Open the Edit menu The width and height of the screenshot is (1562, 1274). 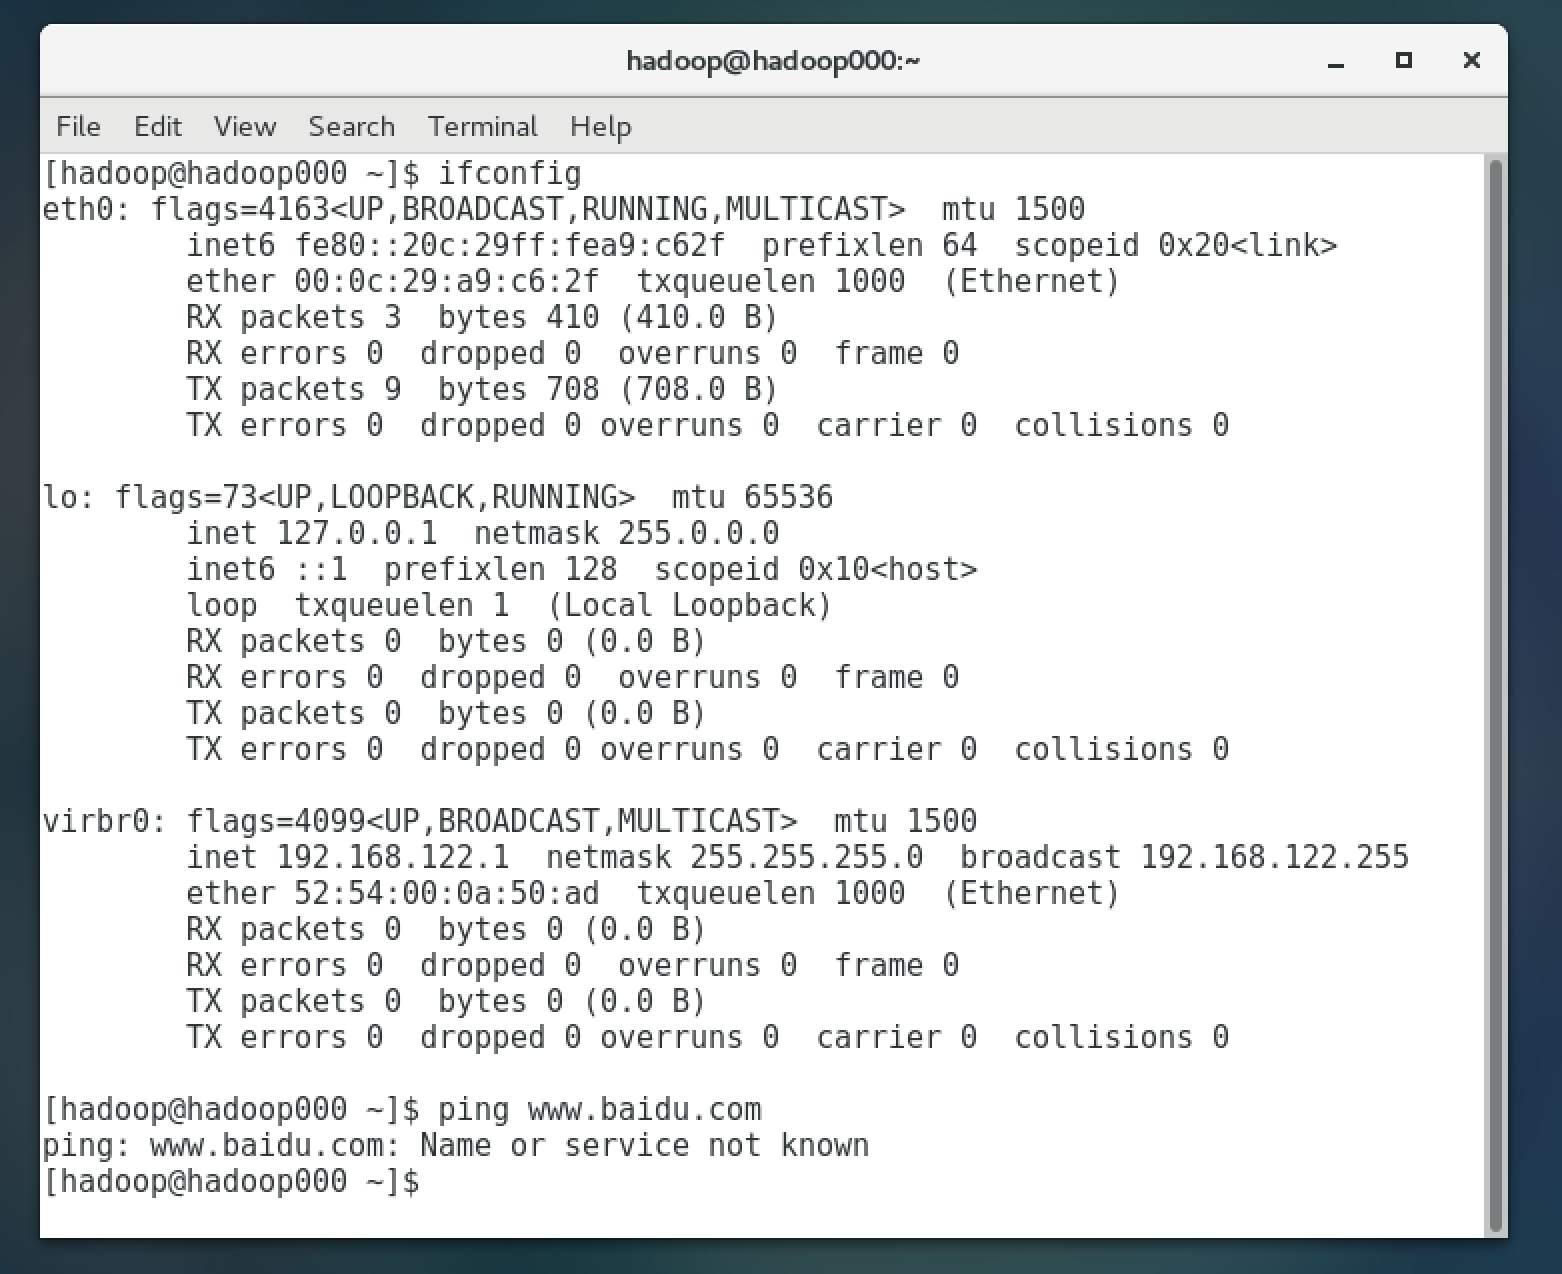tap(158, 127)
